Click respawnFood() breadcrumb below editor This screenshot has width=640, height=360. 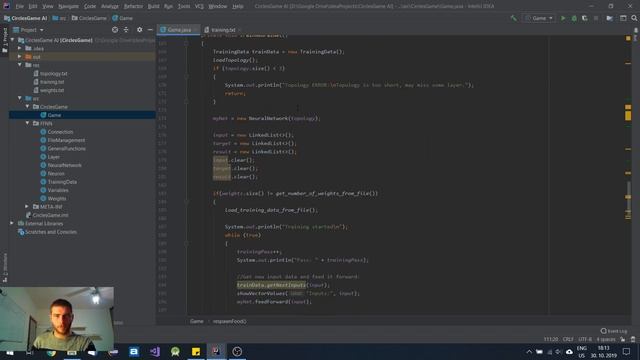pyautogui.click(x=229, y=321)
